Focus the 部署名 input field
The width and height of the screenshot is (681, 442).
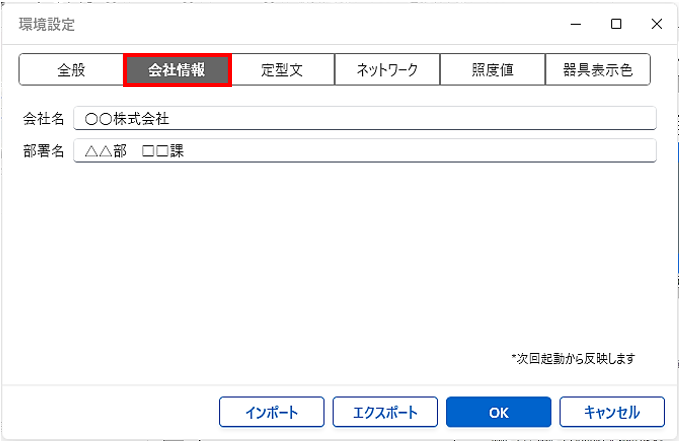[365, 151]
